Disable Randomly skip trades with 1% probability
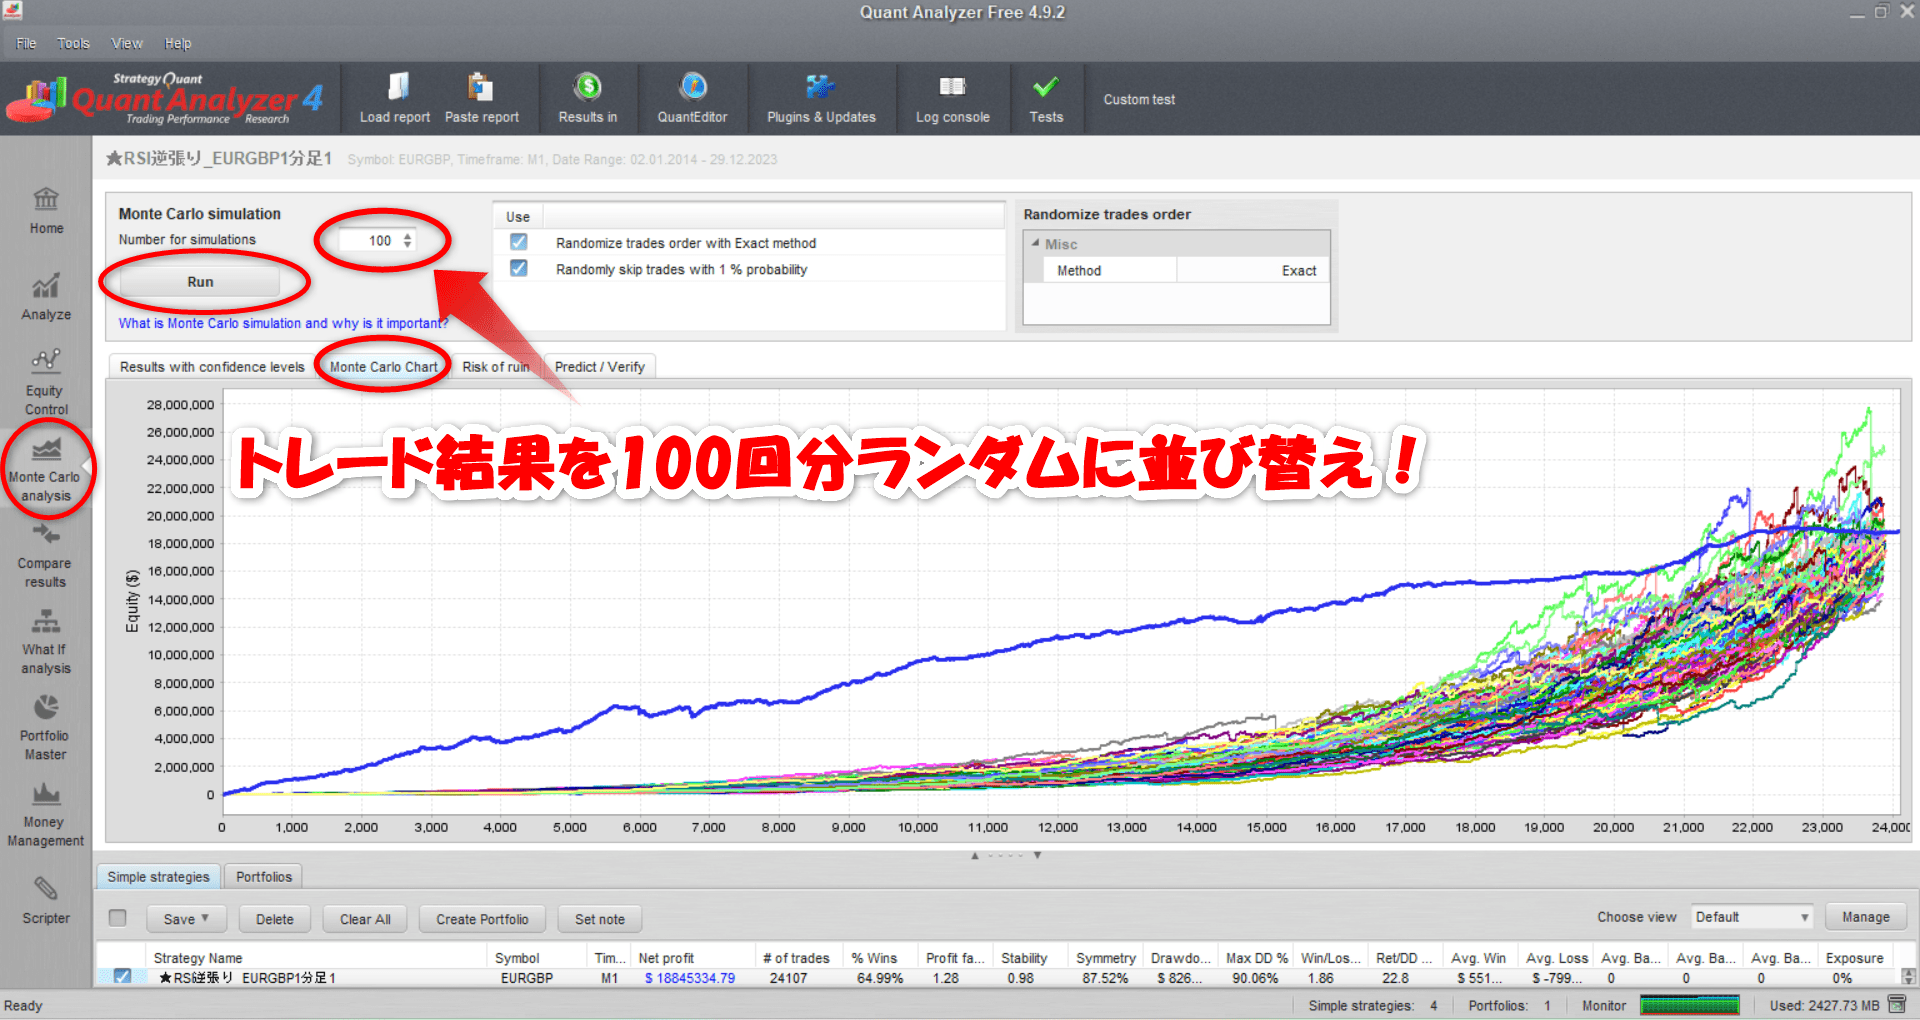Viewport: 1920px width, 1020px height. click(518, 269)
